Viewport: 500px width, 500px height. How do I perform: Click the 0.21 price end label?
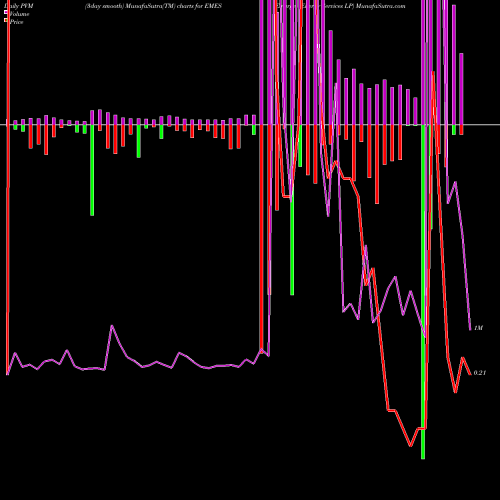(479, 373)
